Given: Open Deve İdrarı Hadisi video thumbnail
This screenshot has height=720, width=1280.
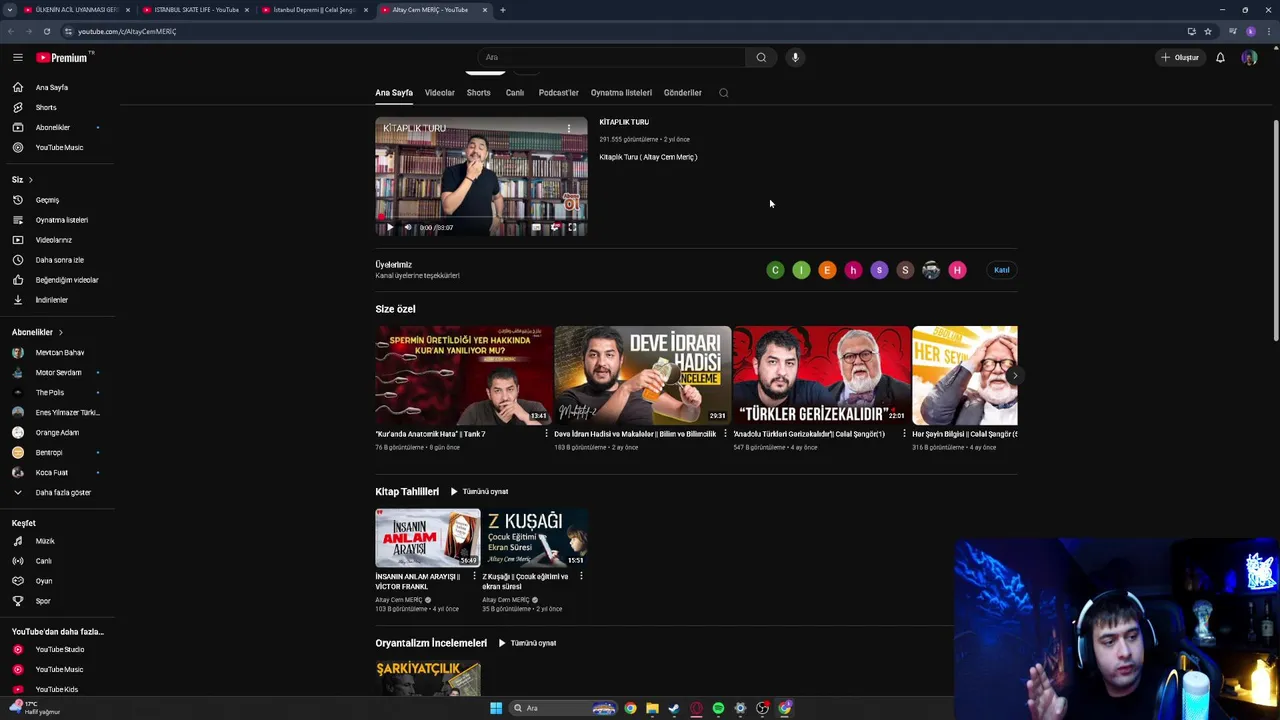Looking at the screenshot, I should click(642, 376).
